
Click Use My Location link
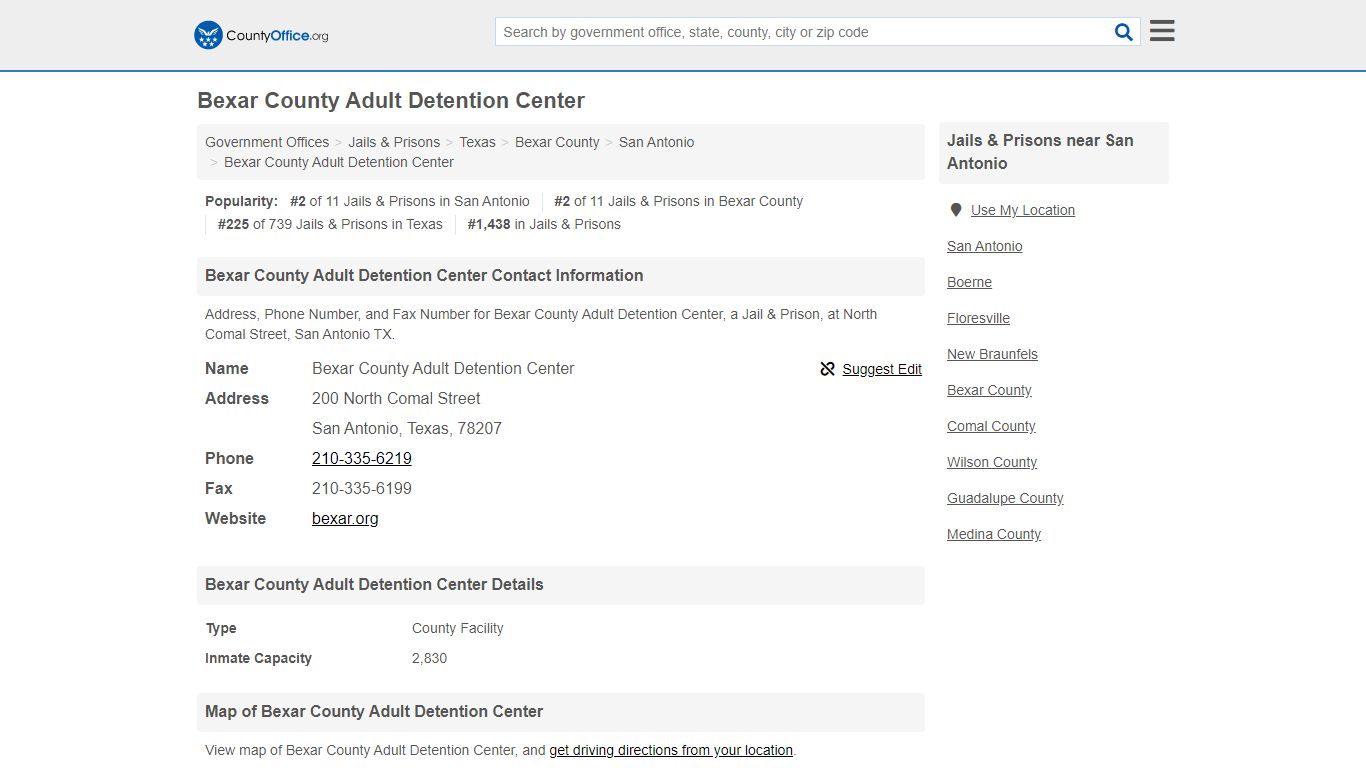click(x=1023, y=210)
